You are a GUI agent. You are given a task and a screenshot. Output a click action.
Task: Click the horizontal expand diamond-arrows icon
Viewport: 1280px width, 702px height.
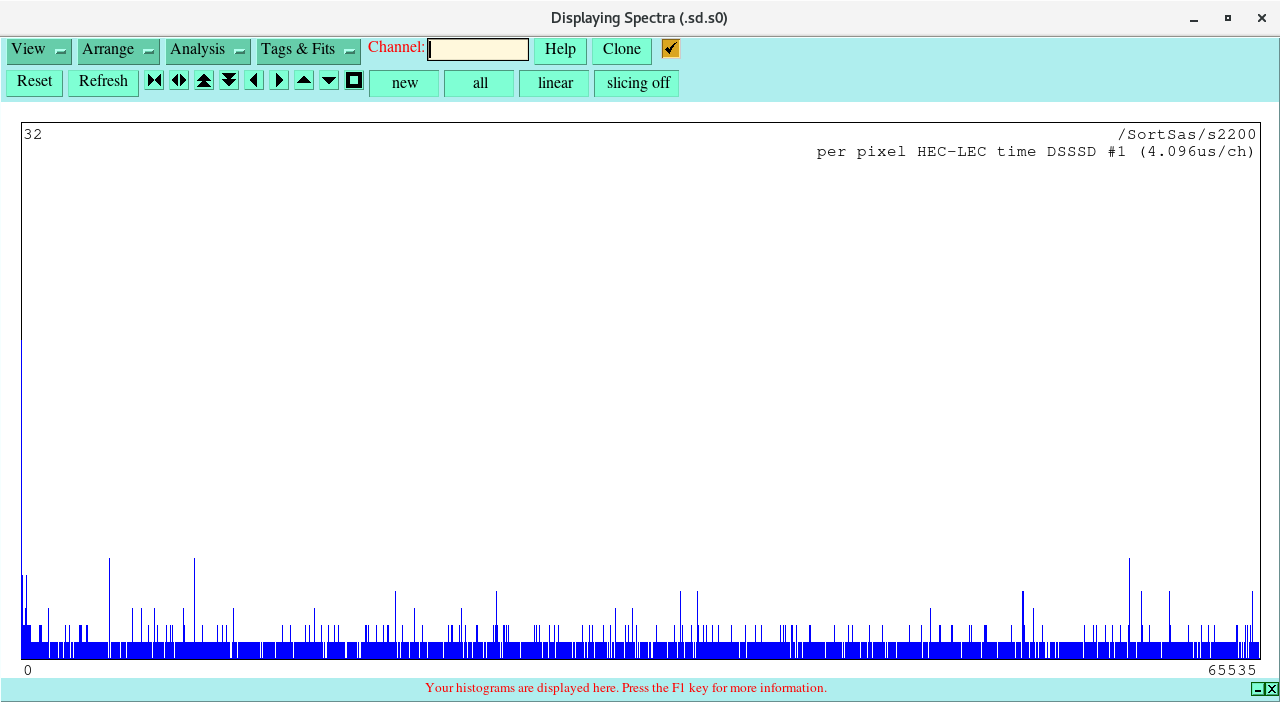(179, 81)
